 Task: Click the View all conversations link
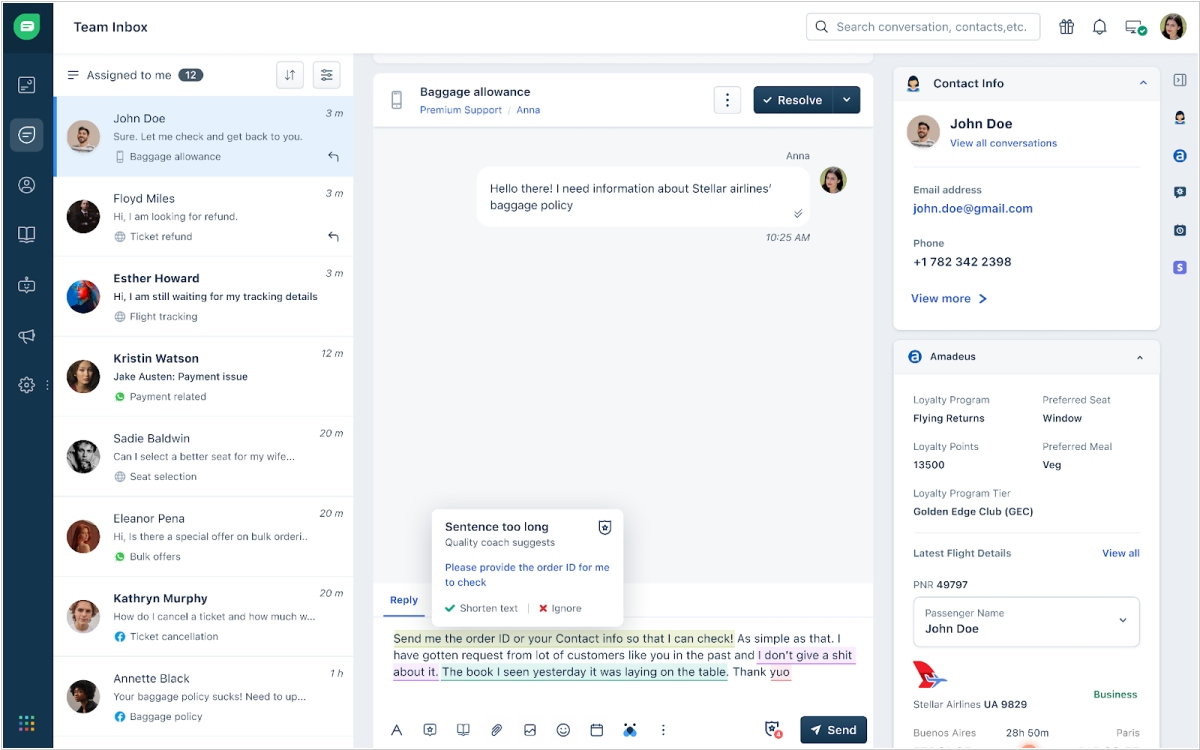tap(1003, 143)
